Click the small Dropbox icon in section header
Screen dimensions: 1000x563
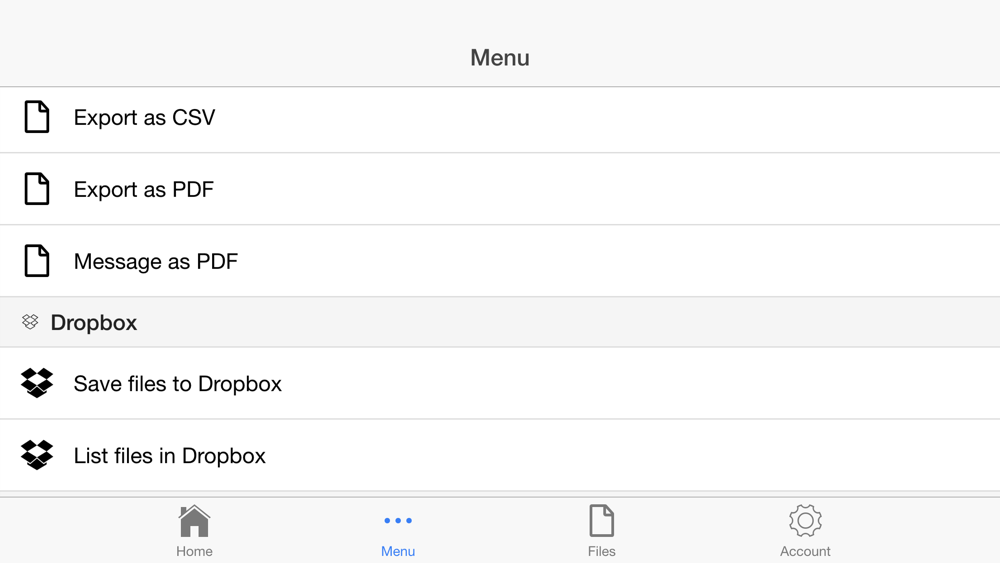click(x=30, y=322)
